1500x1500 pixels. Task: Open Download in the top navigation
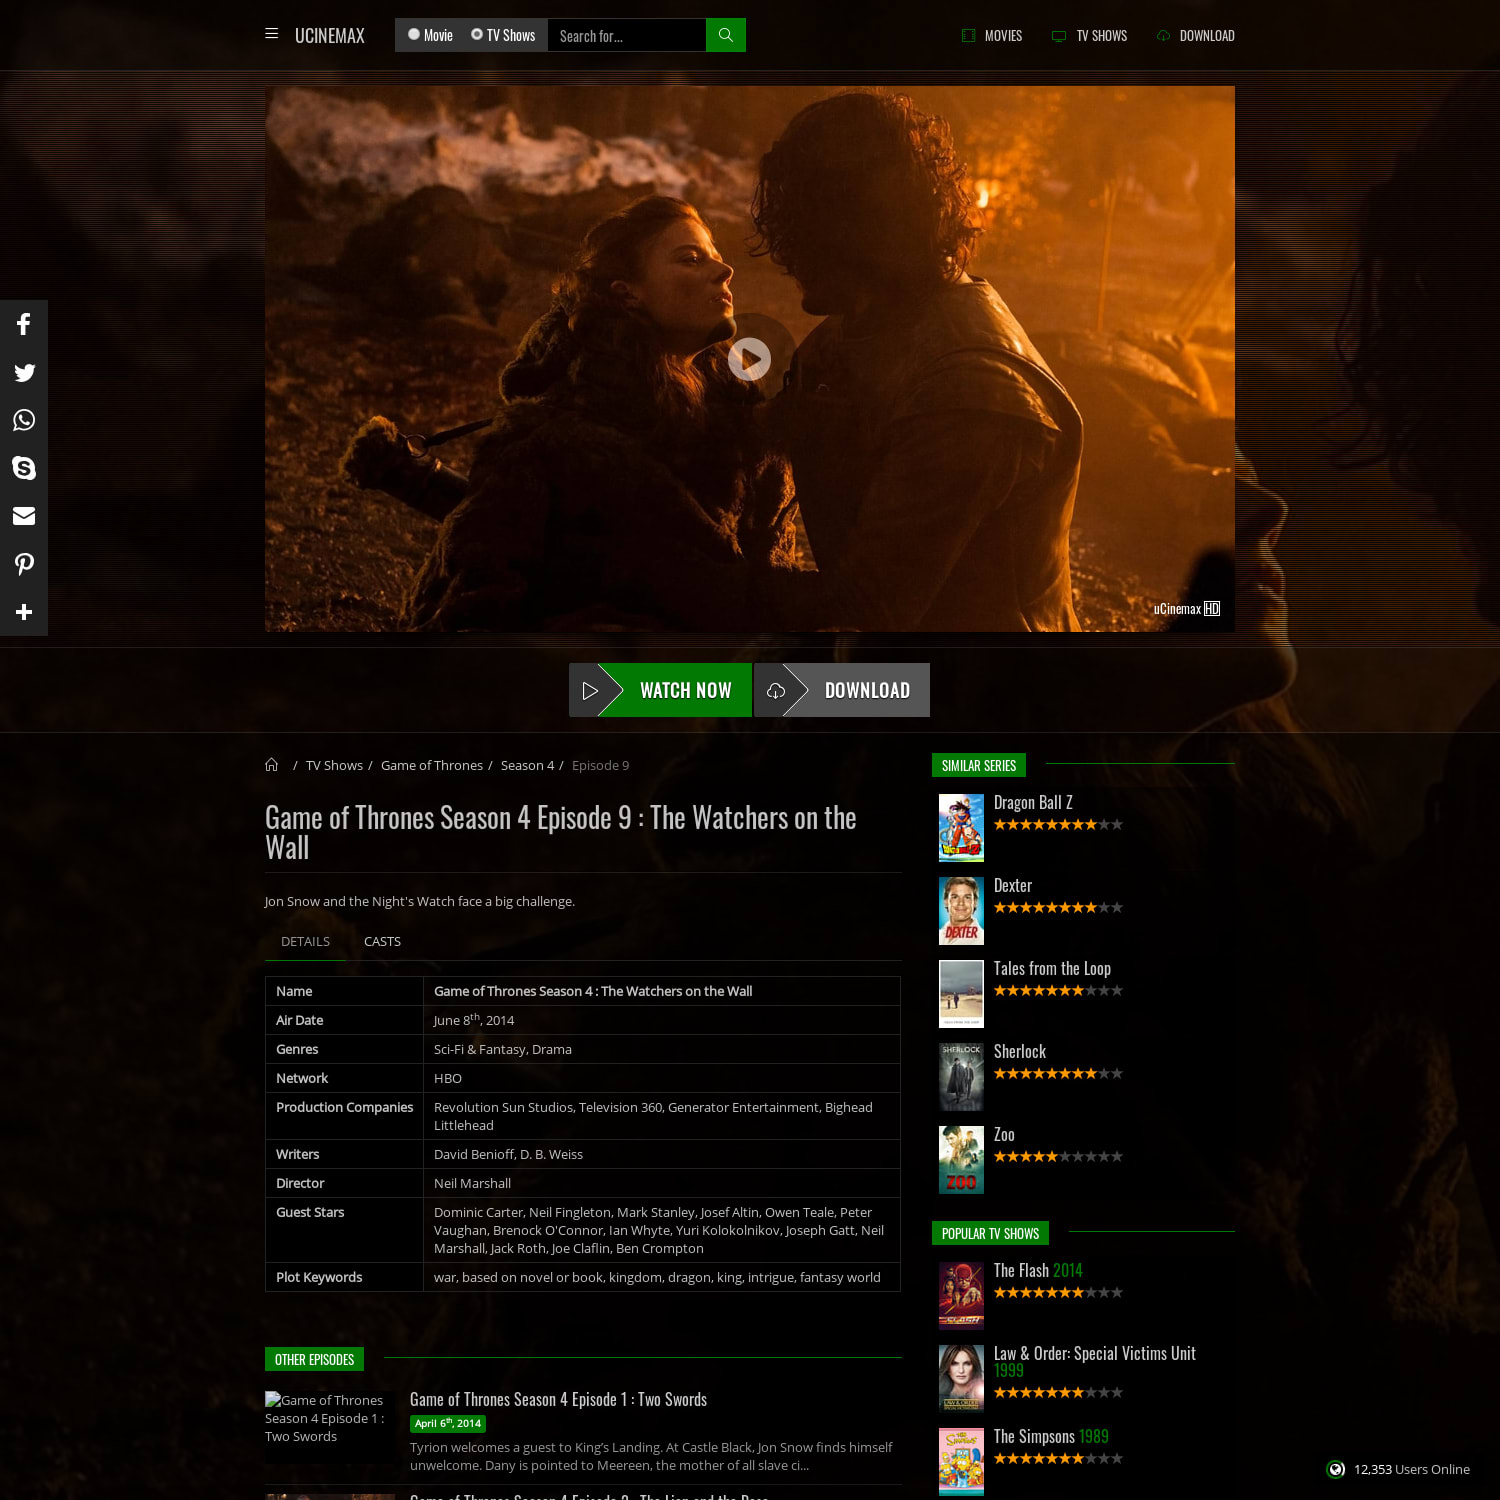click(1196, 35)
